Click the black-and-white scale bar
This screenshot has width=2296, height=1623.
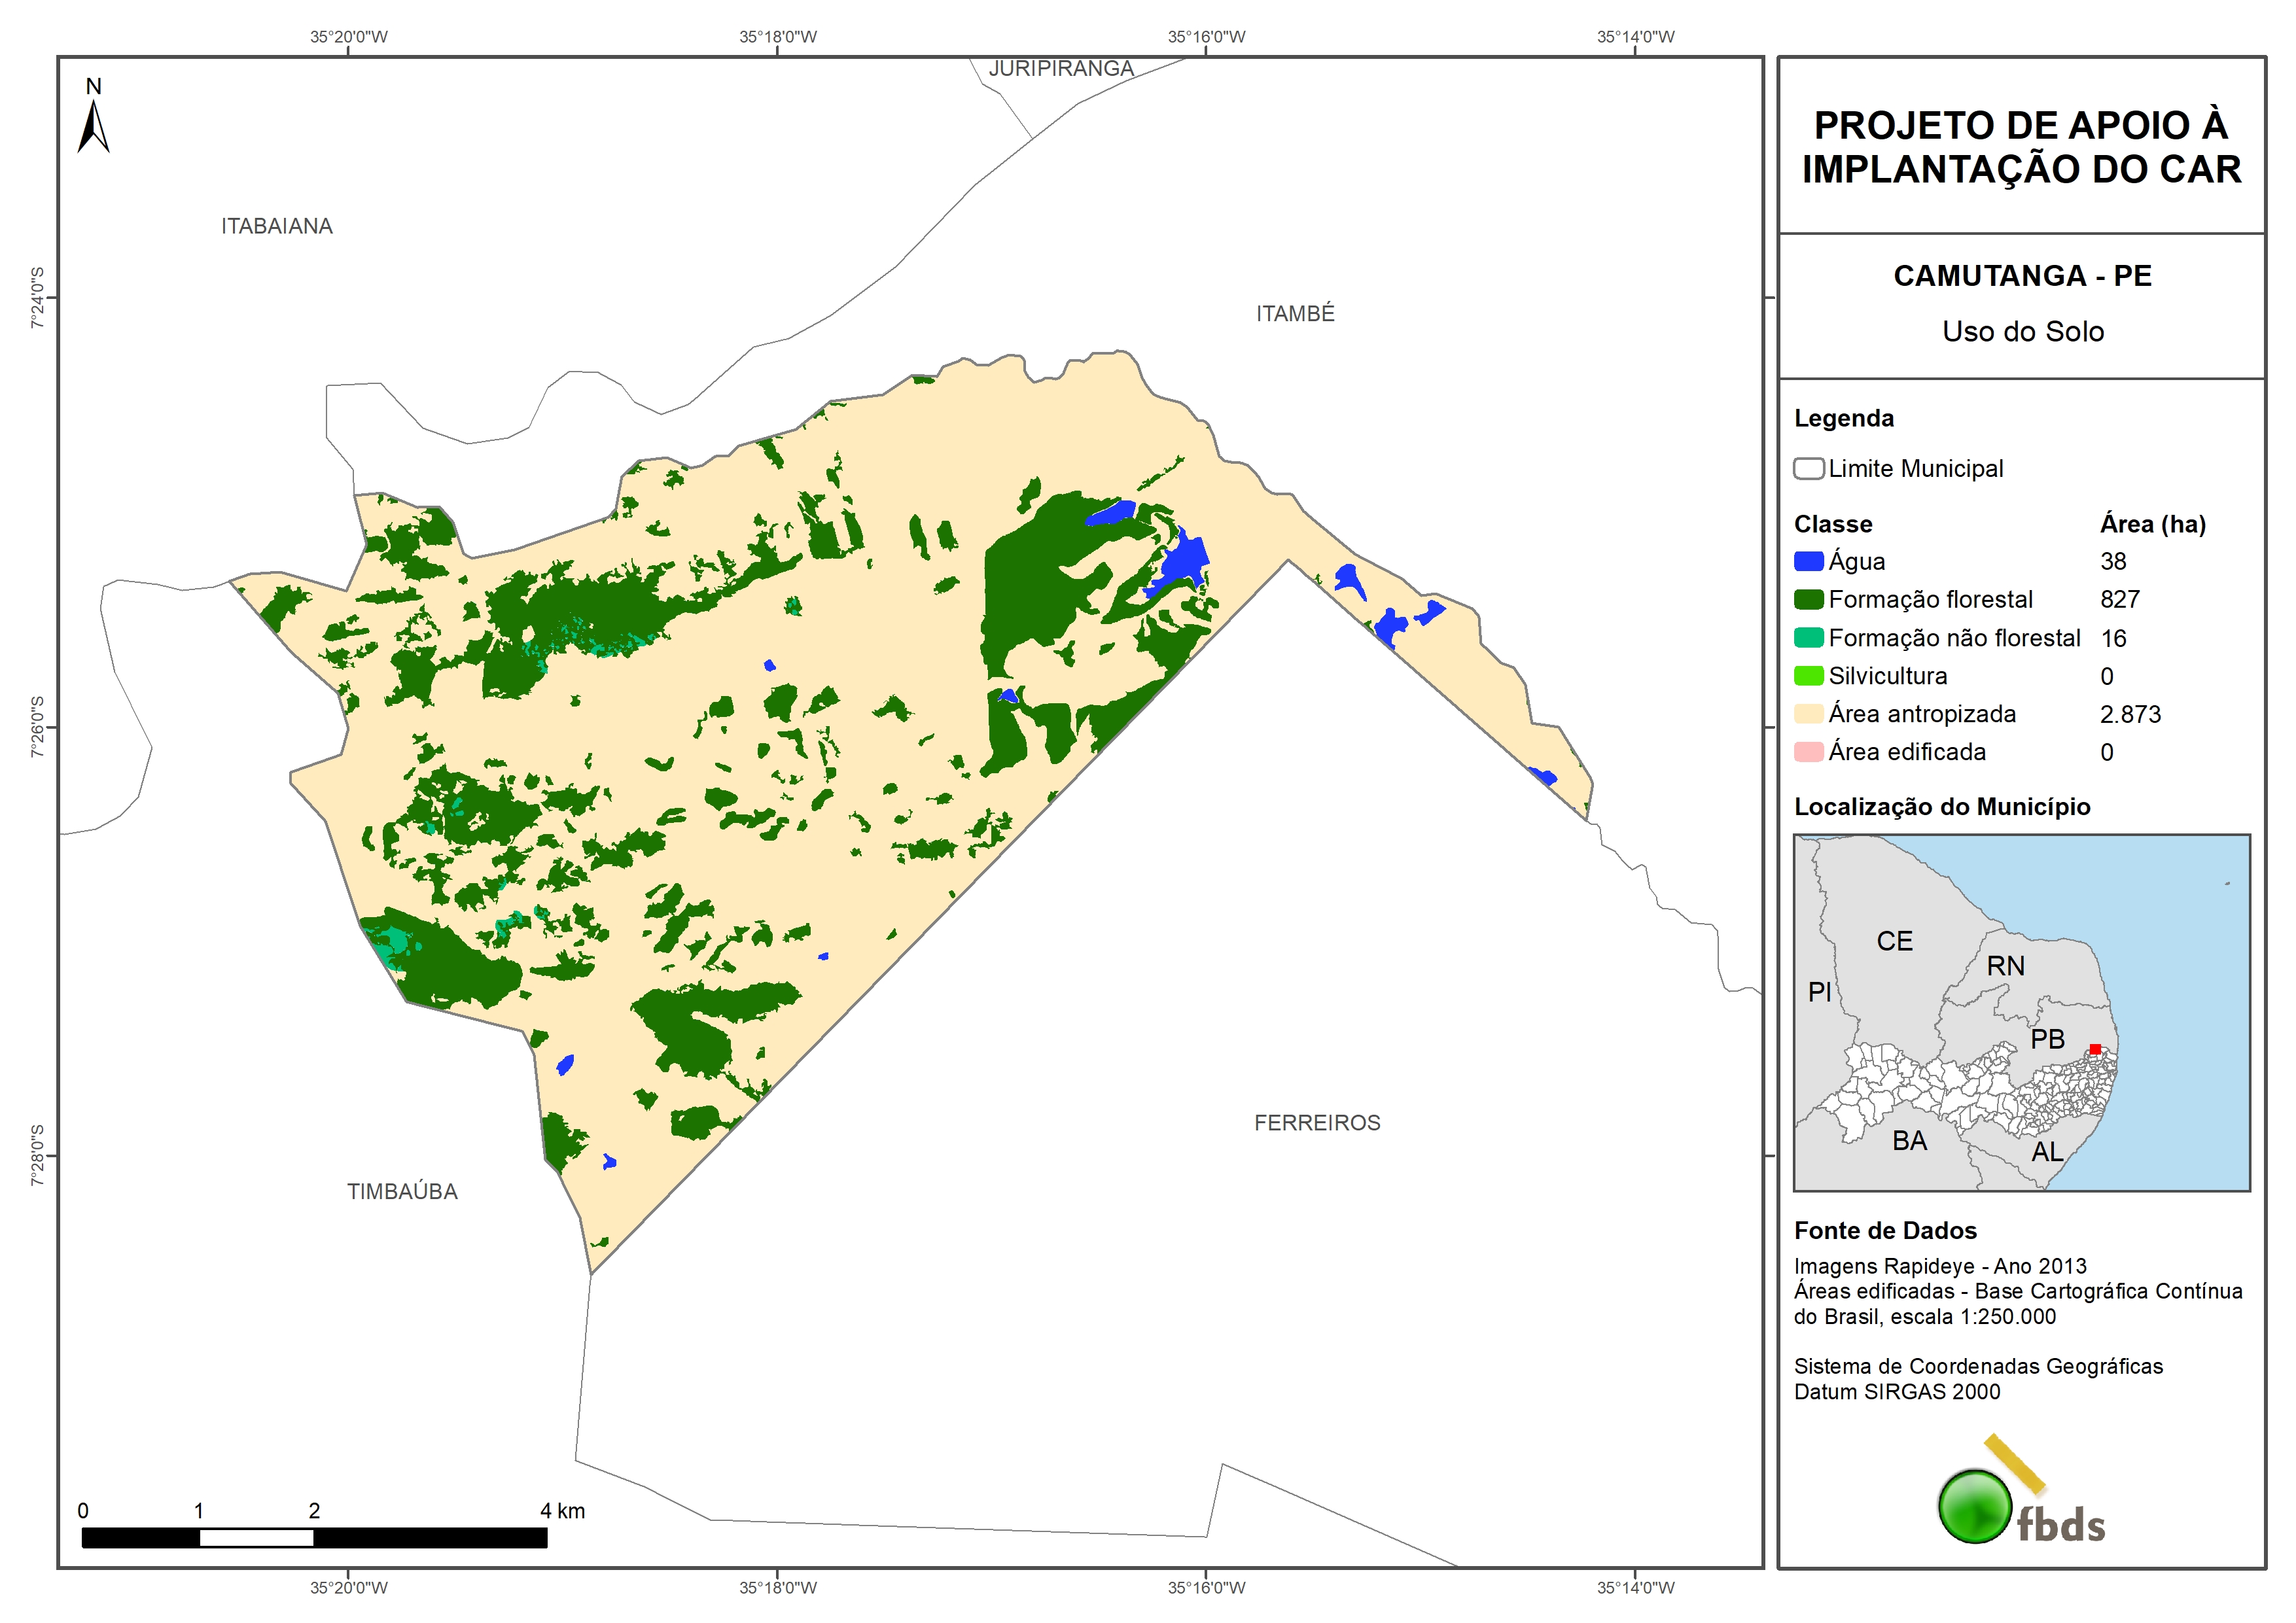314,1537
